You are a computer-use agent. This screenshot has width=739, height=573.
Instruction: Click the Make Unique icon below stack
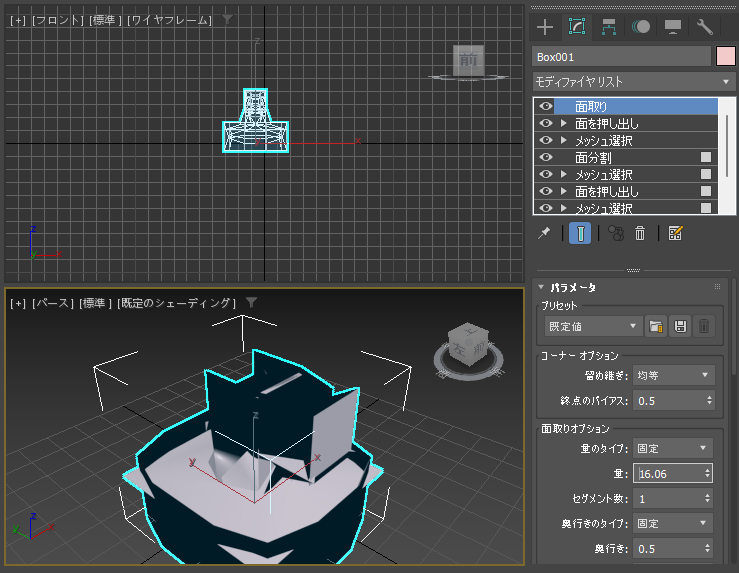click(x=616, y=233)
